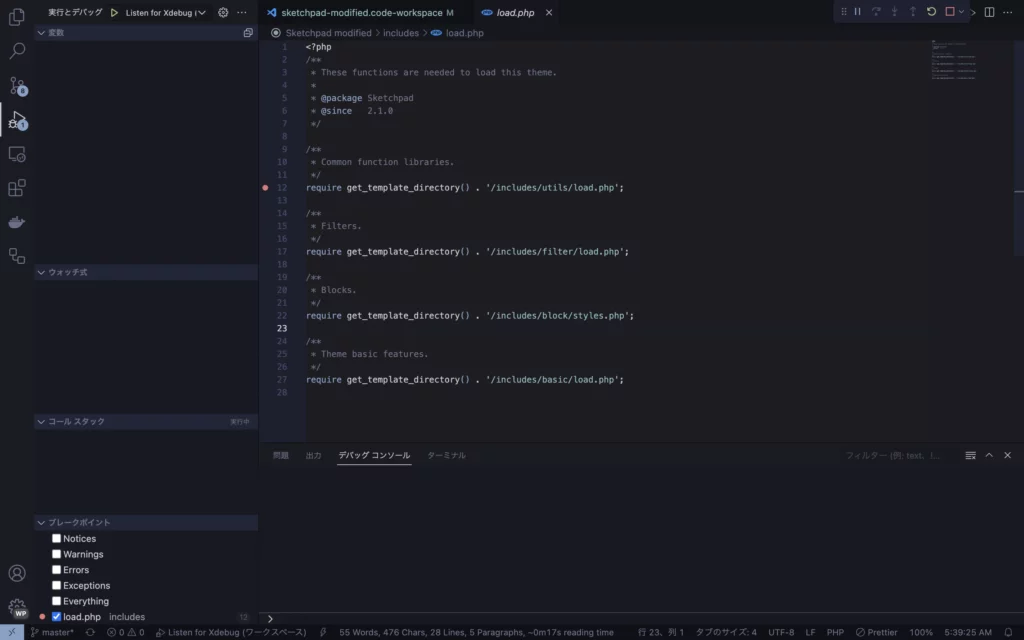
Task: Click Listen for Xdebug (ワークスペース) in status bar
Action: 231,632
